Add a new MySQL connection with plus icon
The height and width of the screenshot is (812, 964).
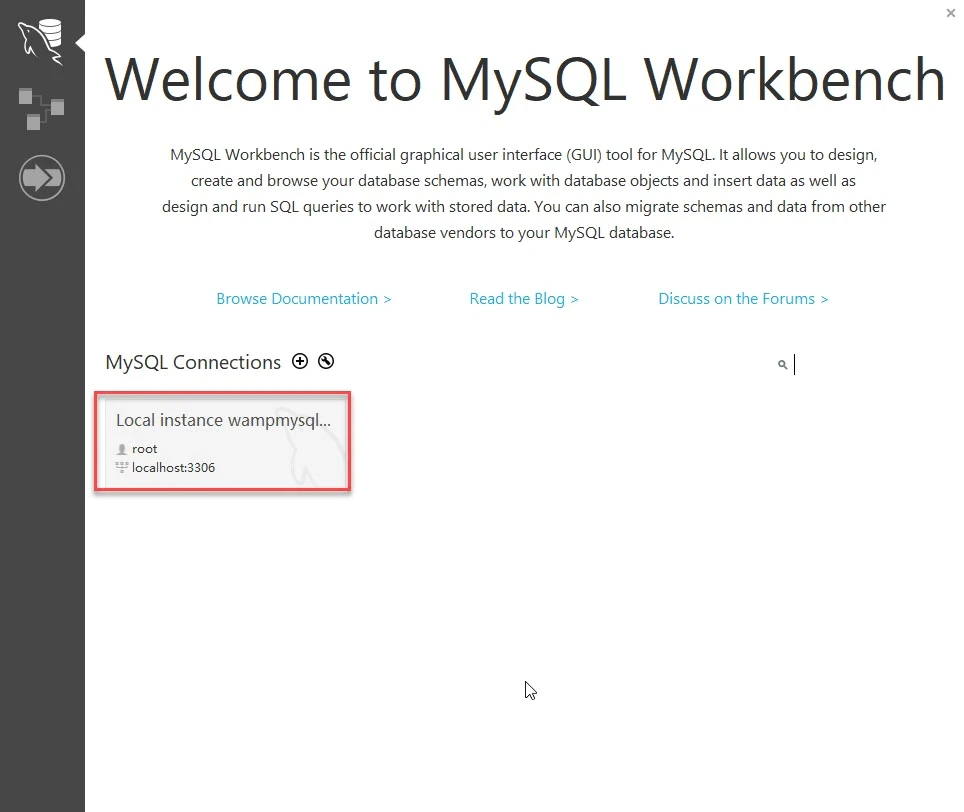(300, 361)
